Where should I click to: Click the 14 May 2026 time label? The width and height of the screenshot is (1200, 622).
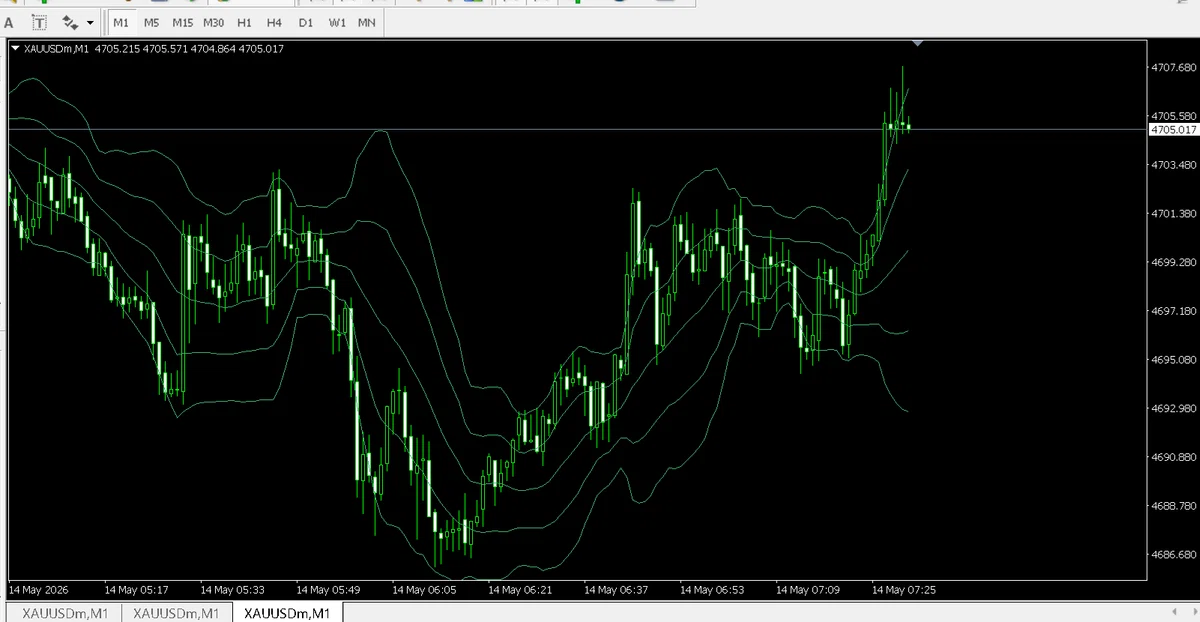38,590
